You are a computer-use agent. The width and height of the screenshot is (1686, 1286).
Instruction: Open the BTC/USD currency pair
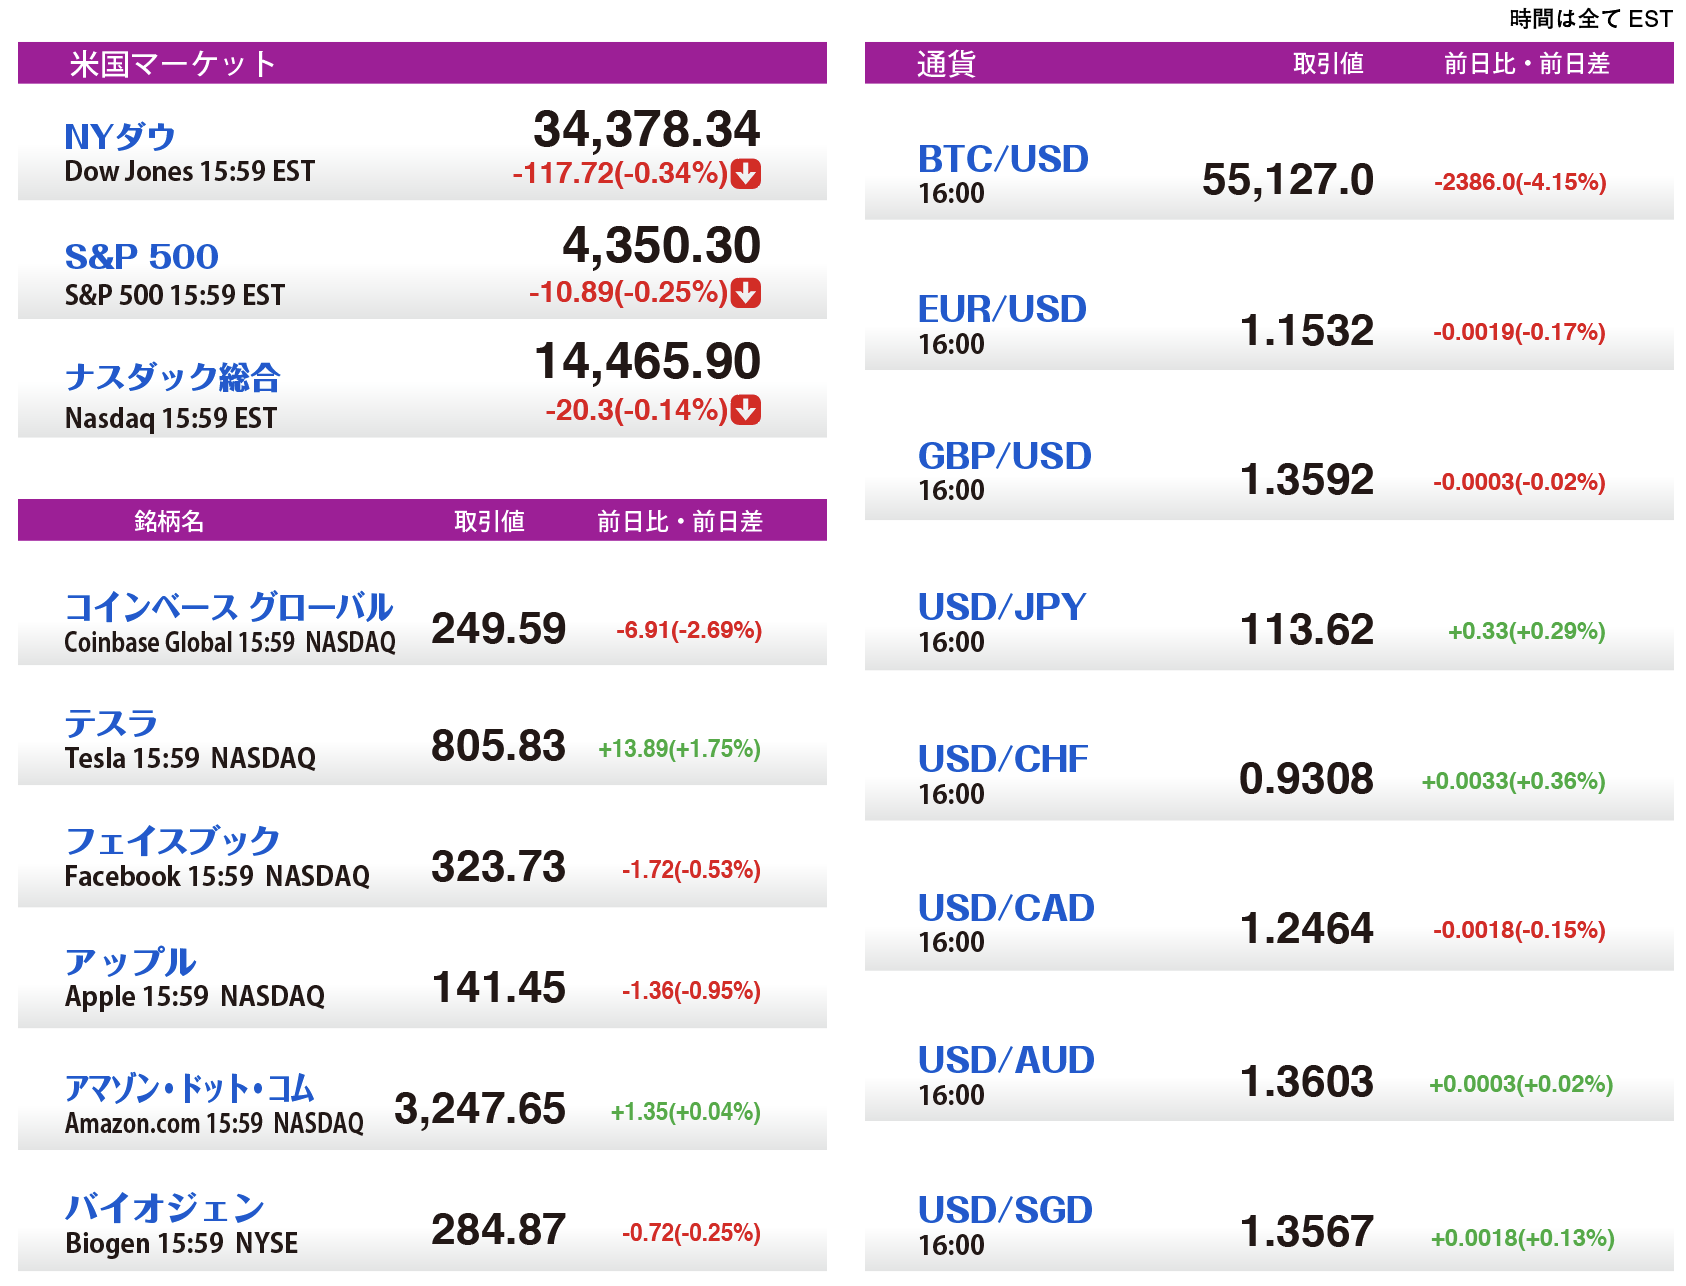click(1003, 159)
